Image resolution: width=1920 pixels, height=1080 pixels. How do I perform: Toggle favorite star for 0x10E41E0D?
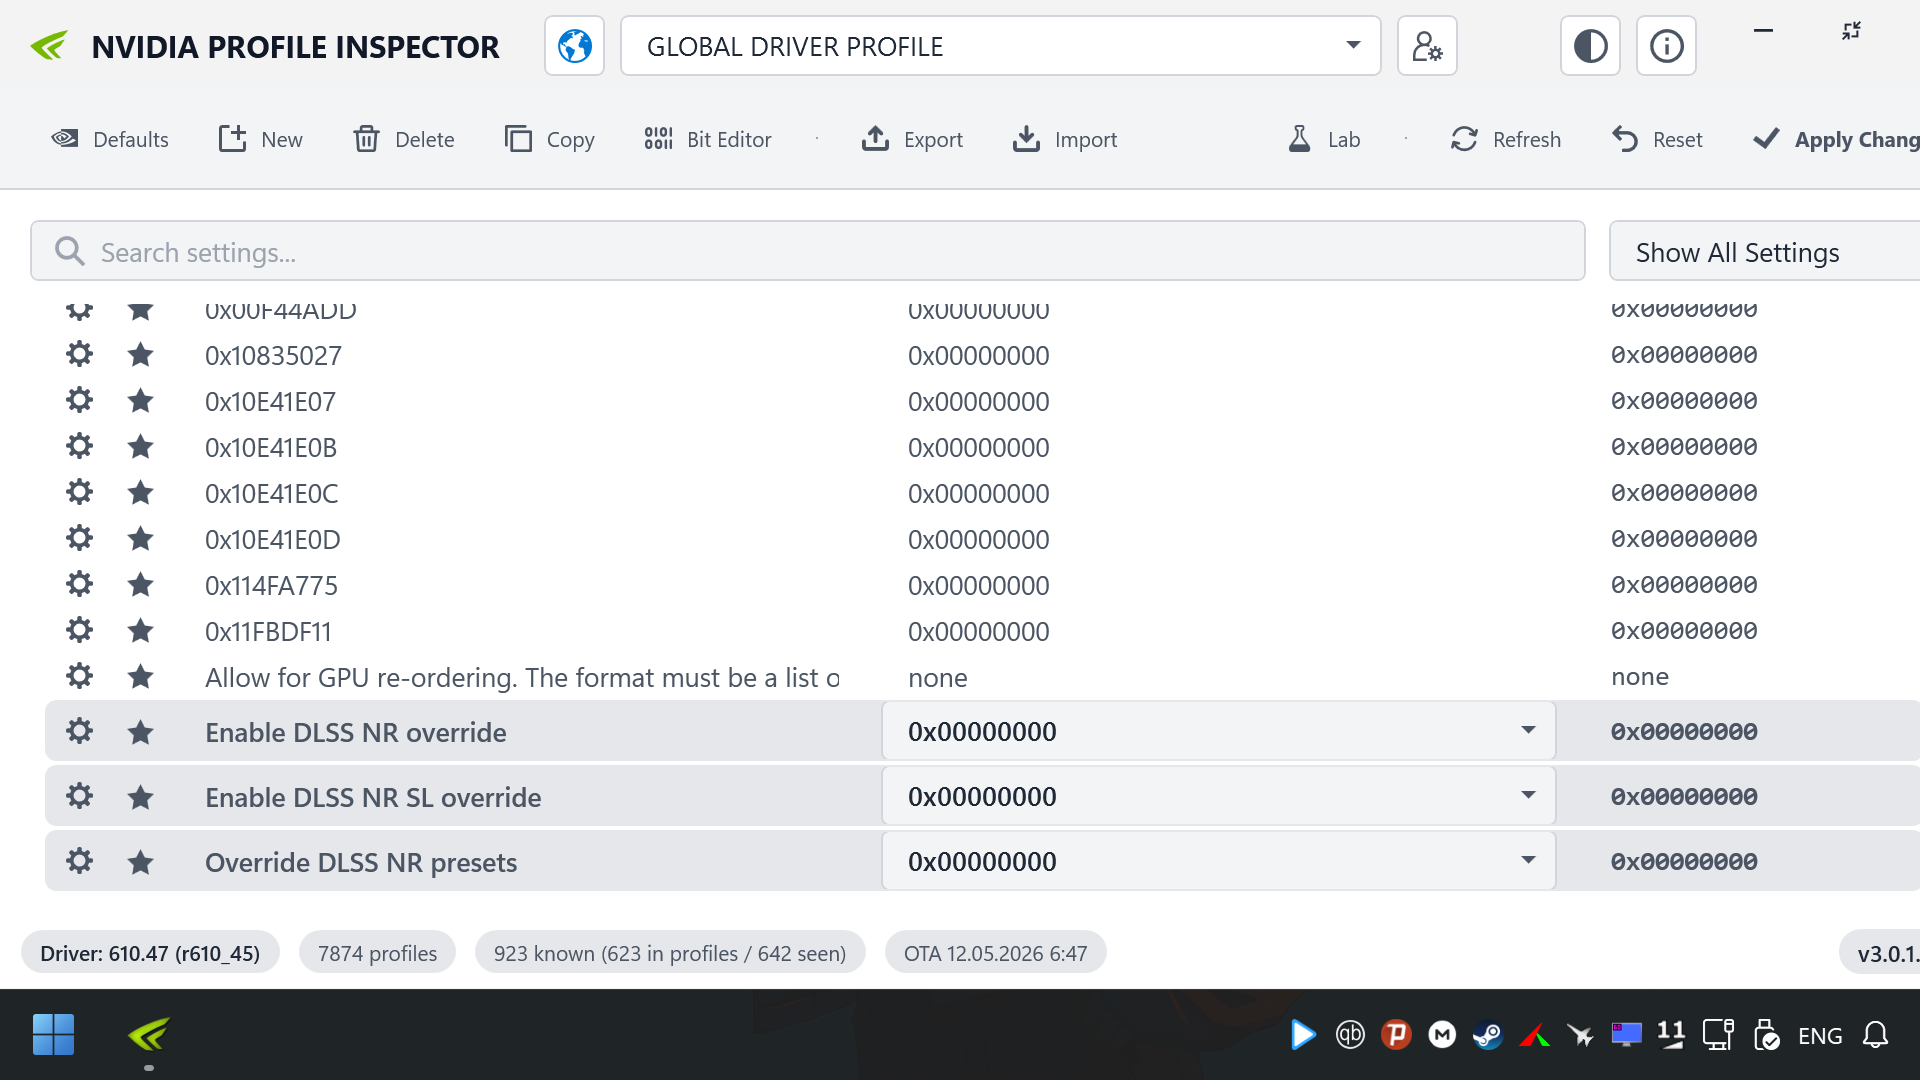[x=140, y=538]
